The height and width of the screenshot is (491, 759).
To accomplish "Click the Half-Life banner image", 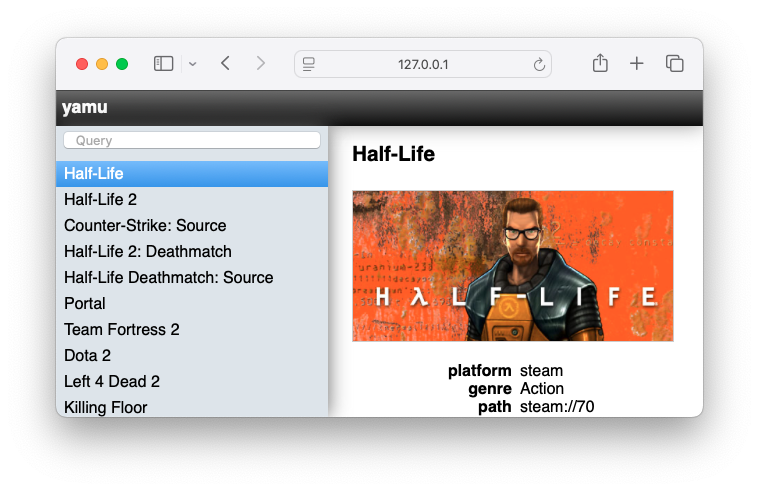I will 513,266.
